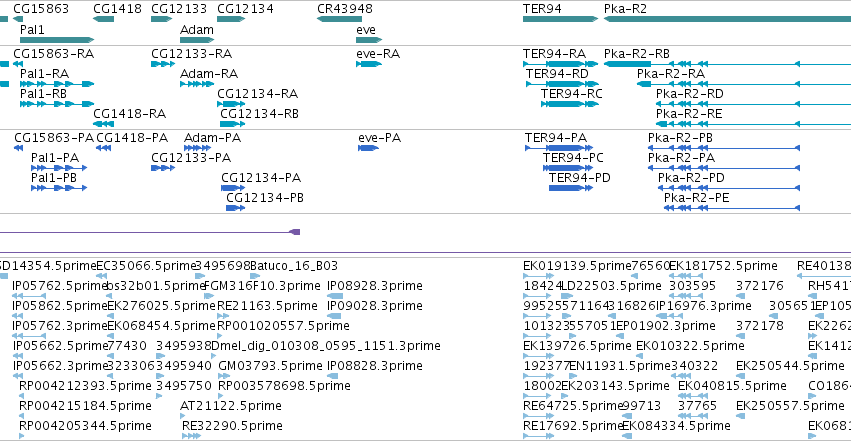Click the CG12134 gene label
The height and width of the screenshot is (441, 851).
coord(245,9)
